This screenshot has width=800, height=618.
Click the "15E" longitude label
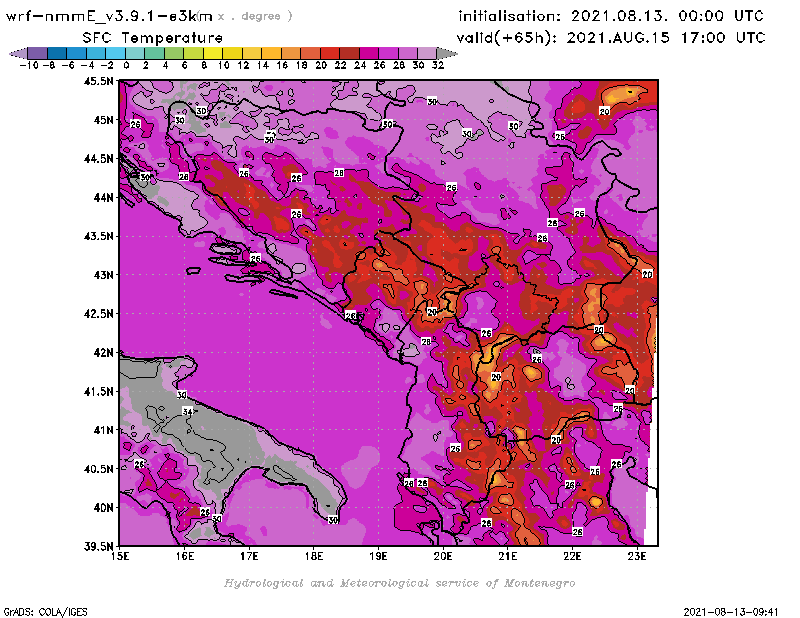coord(120,556)
